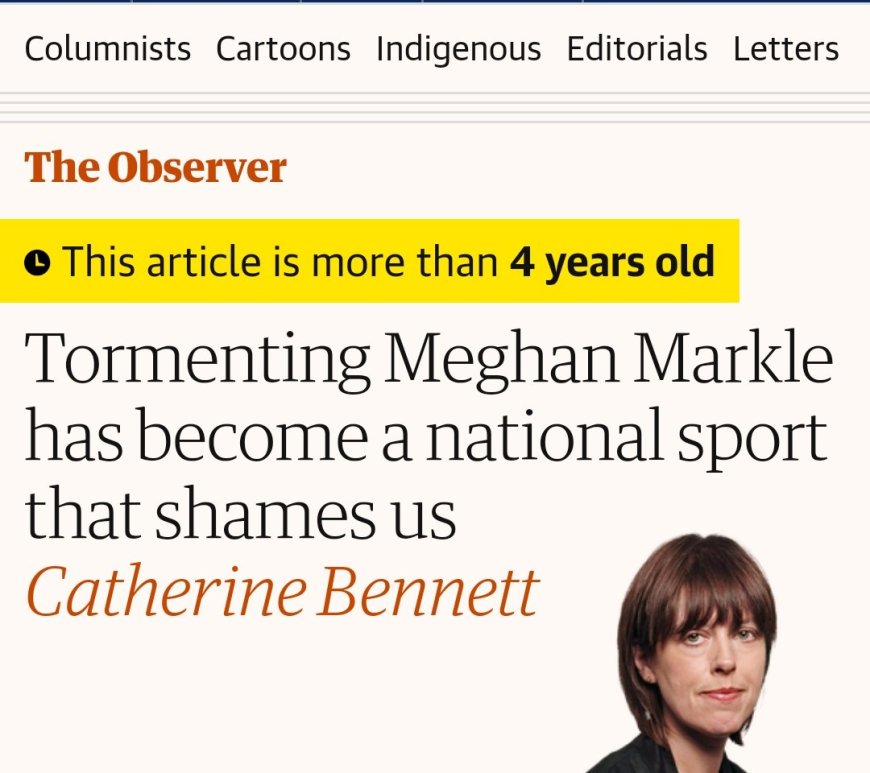Switch to the Cartoons section
The width and height of the screenshot is (870, 773).
click(283, 49)
